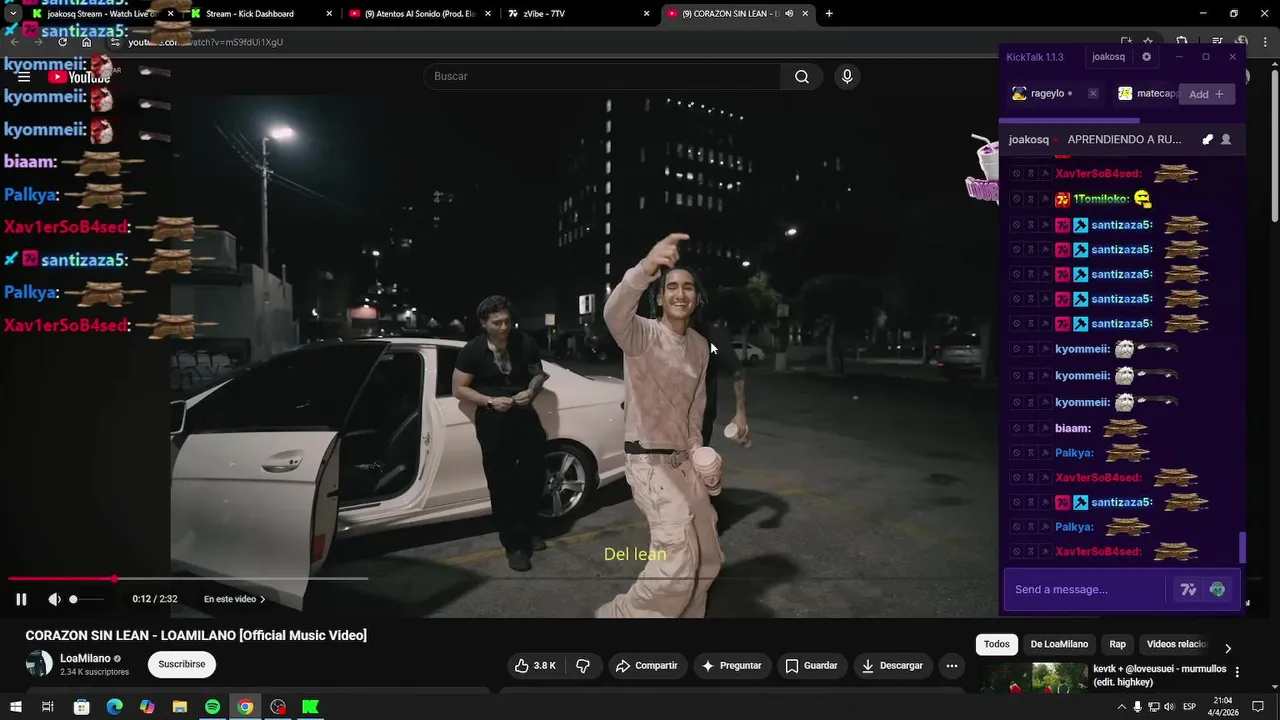Image resolution: width=1280 pixels, height=720 pixels.
Task: Click the YouTube search magnifier button
Action: [x=802, y=76]
